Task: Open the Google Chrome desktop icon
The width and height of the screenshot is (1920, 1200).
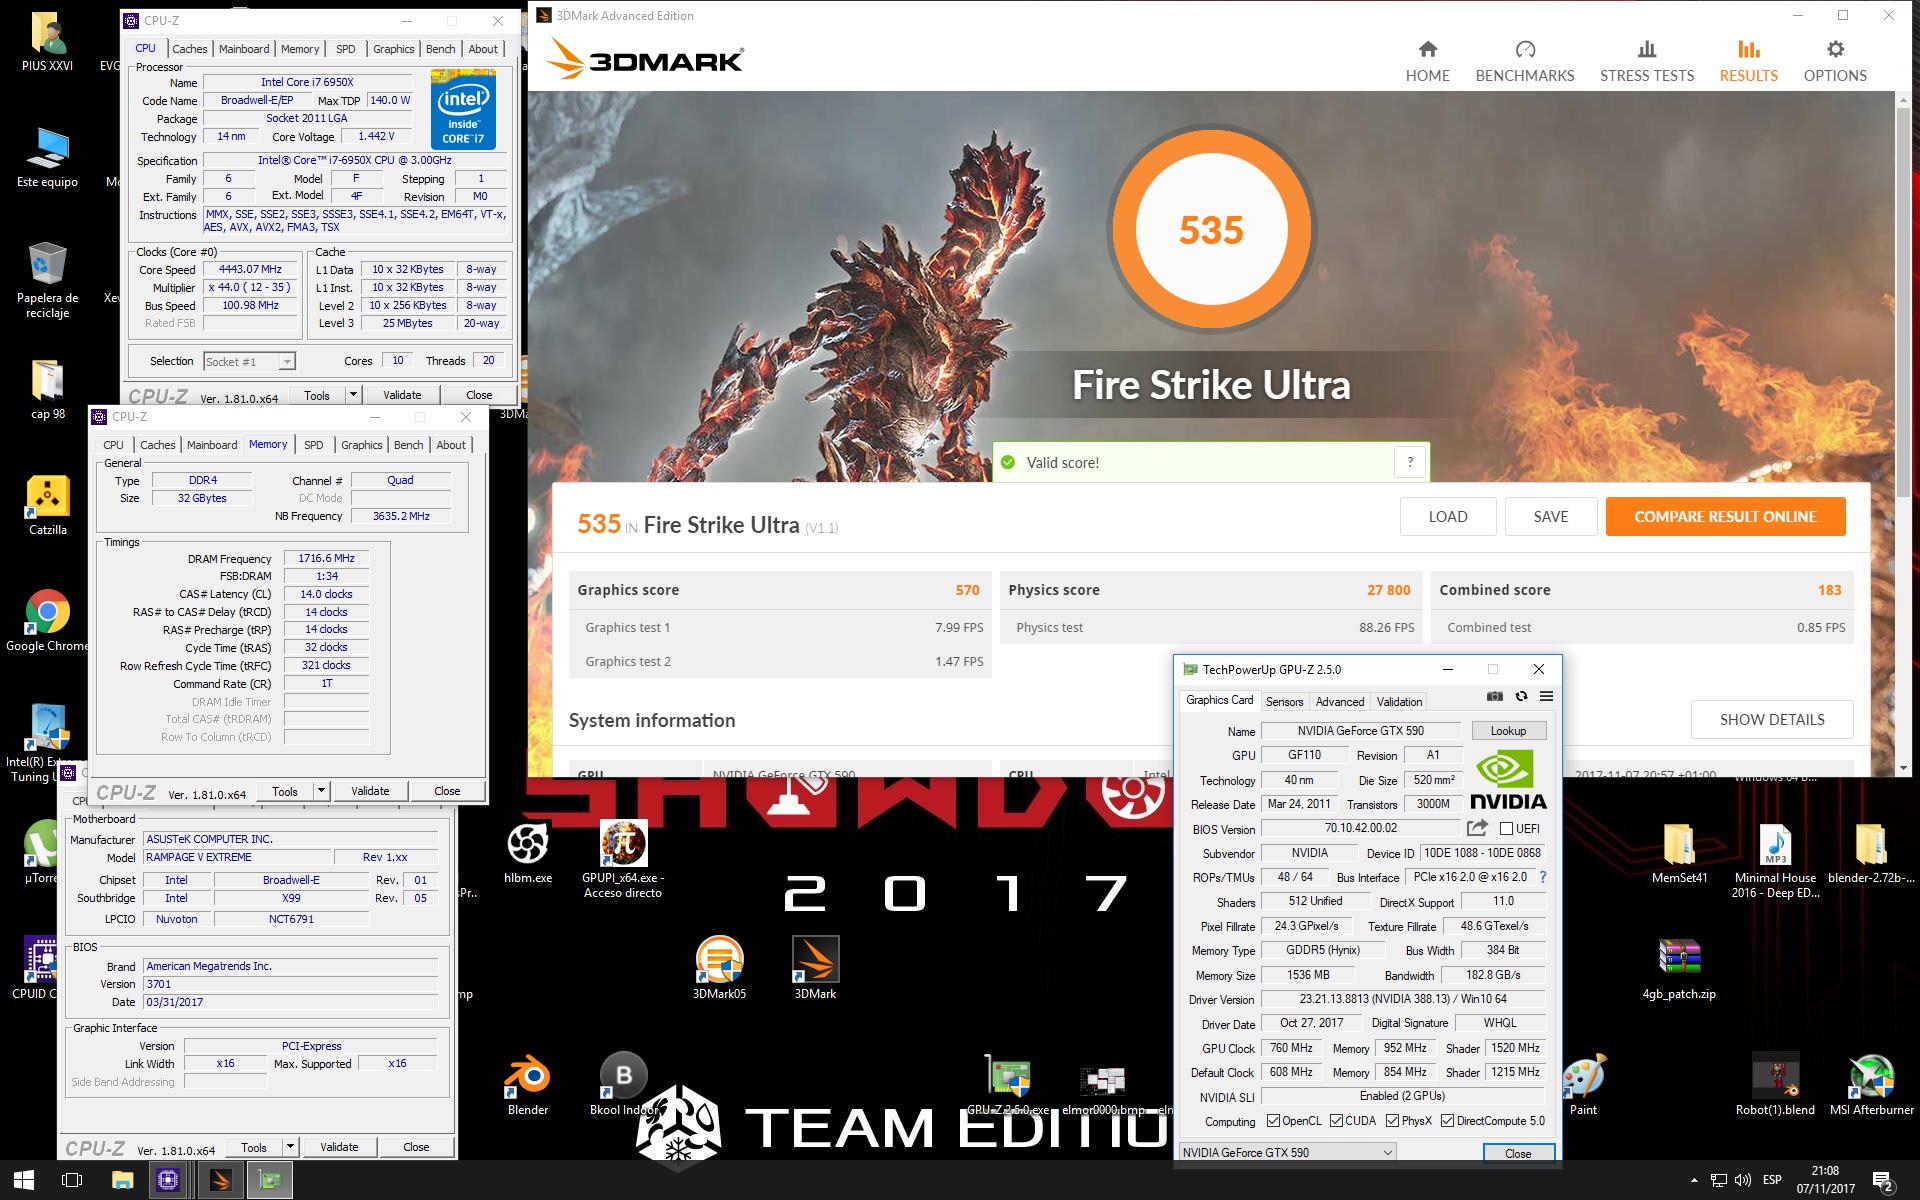Action: tap(47, 620)
